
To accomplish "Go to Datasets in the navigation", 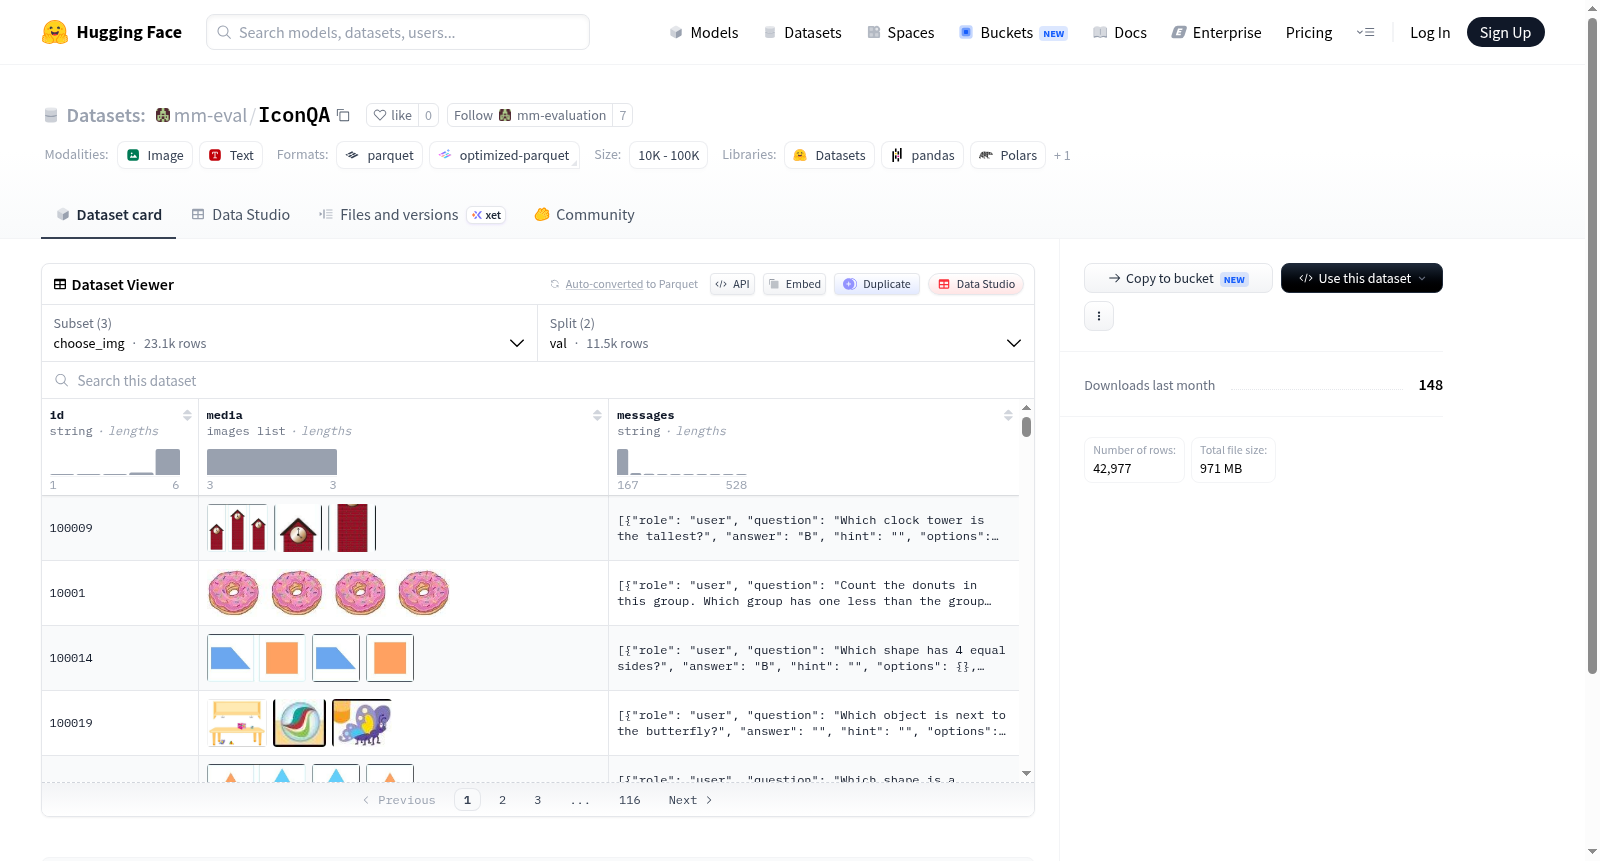I will coord(803,32).
